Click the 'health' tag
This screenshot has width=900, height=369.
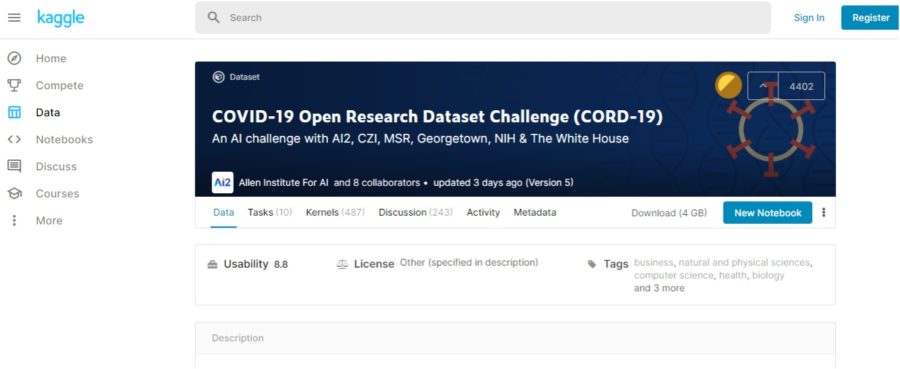coord(733,275)
